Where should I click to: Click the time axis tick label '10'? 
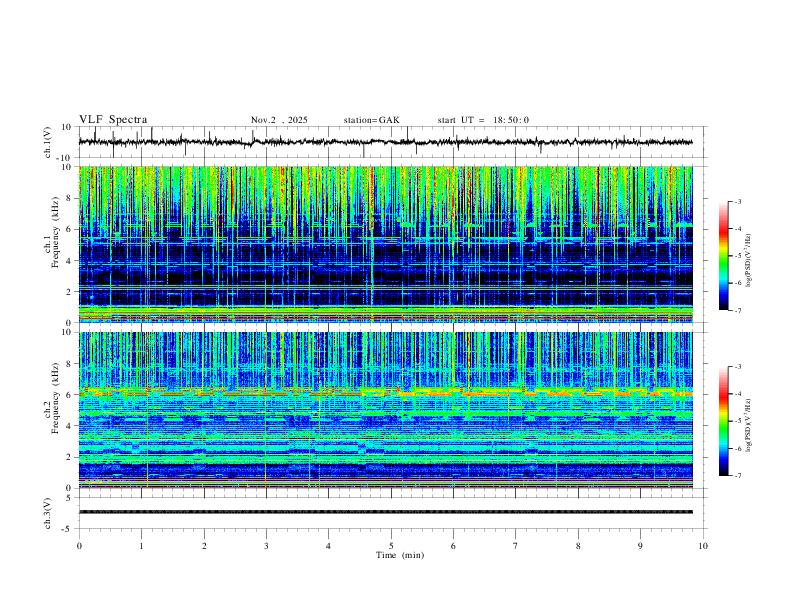[703, 546]
